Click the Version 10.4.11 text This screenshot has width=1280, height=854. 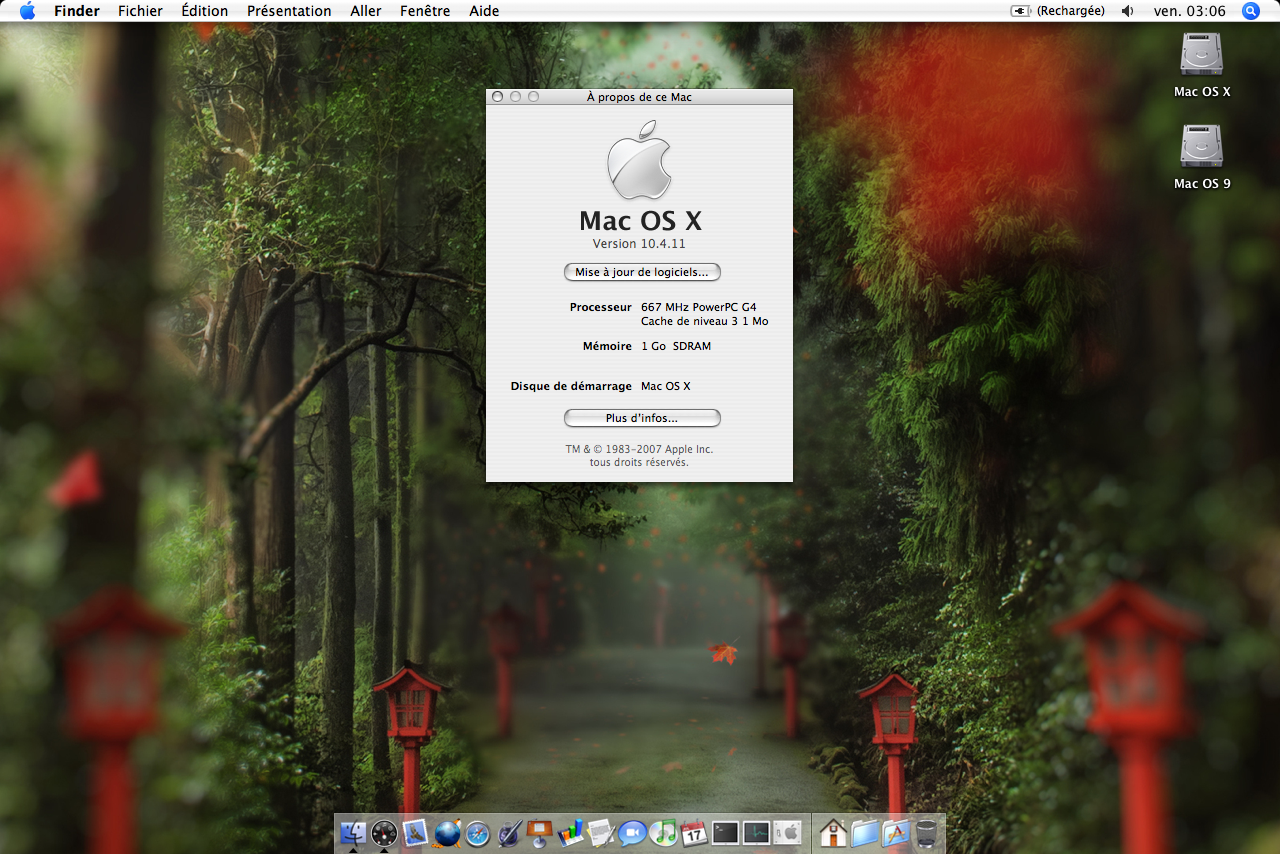[x=639, y=244]
